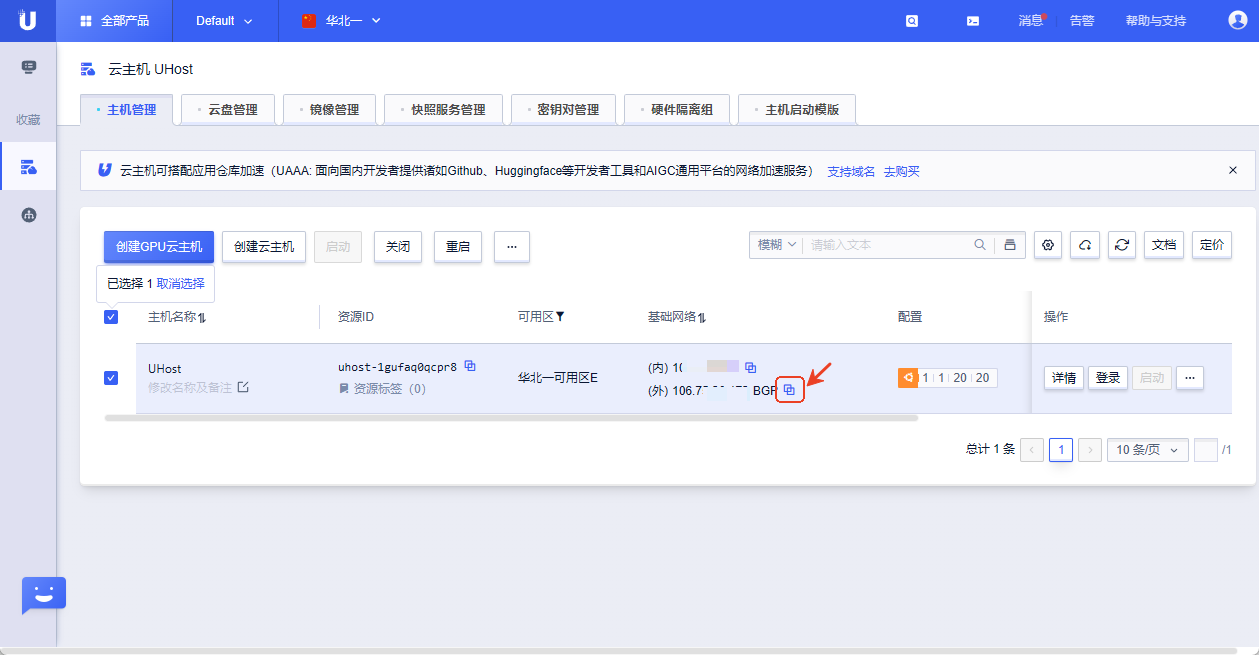This screenshot has width=1259, height=655.
Task: Expand the Default project dropdown
Action: coord(224,20)
